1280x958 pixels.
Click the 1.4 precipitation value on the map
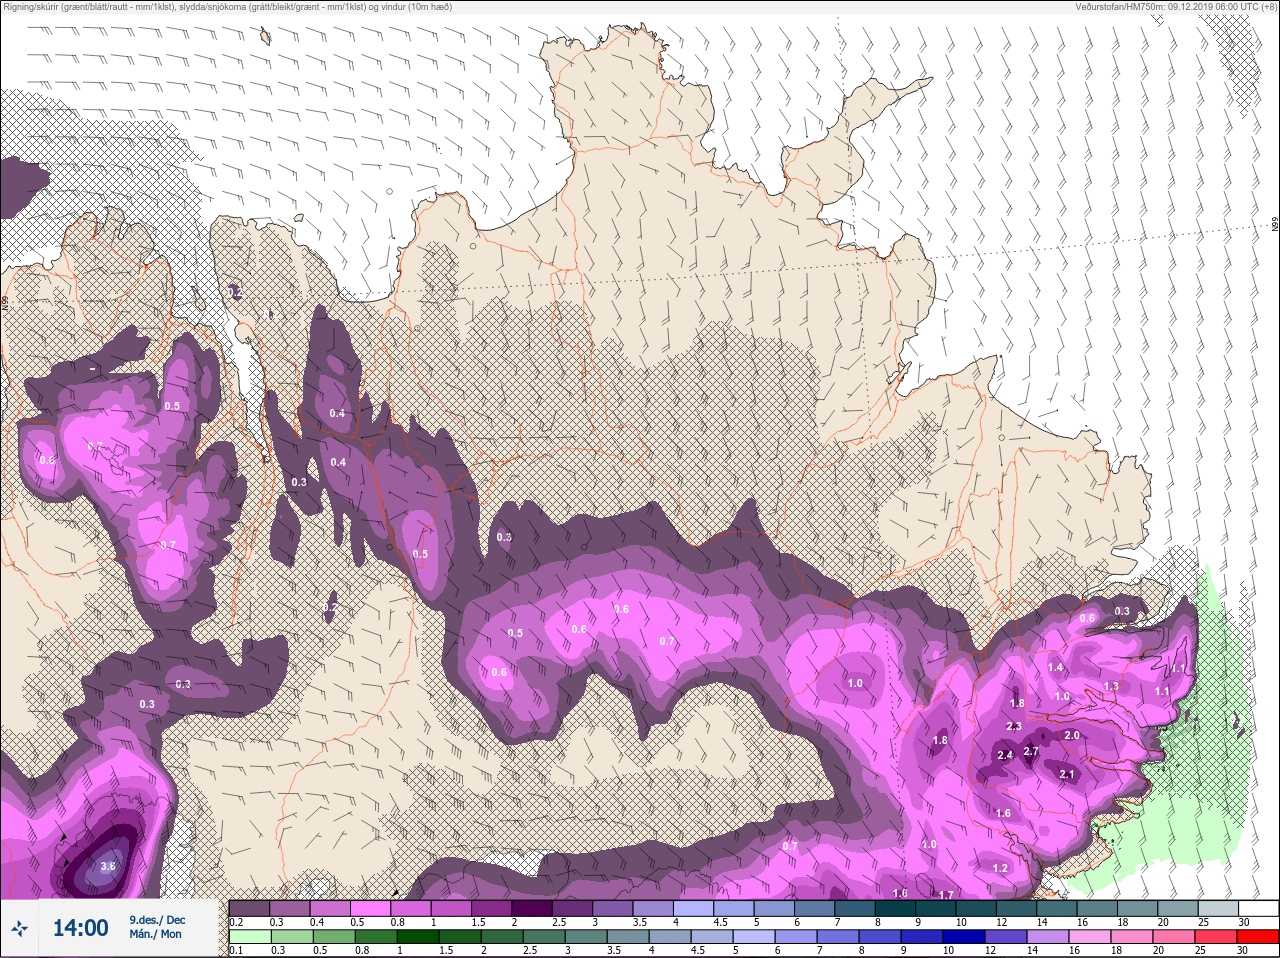pyautogui.click(x=1056, y=667)
